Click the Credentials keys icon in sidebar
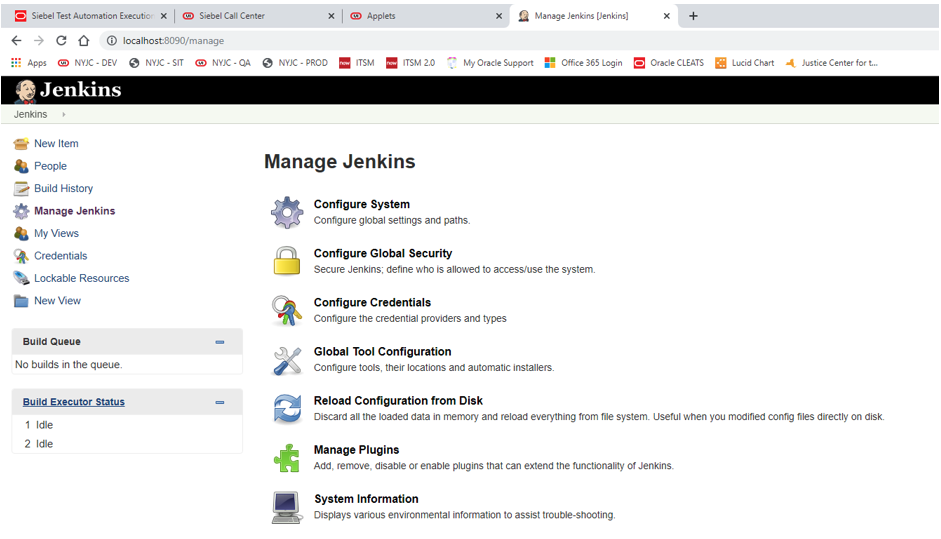This screenshot has height=539, width=941. (21, 256)
